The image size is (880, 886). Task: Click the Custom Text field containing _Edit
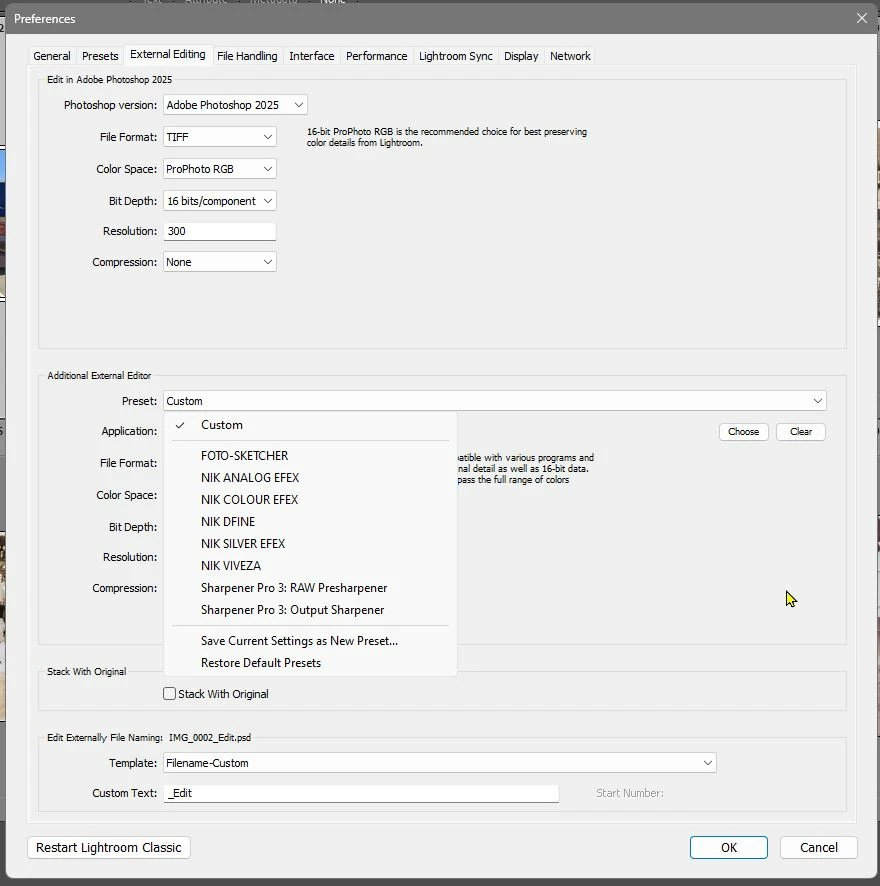(x=361, y=793)
